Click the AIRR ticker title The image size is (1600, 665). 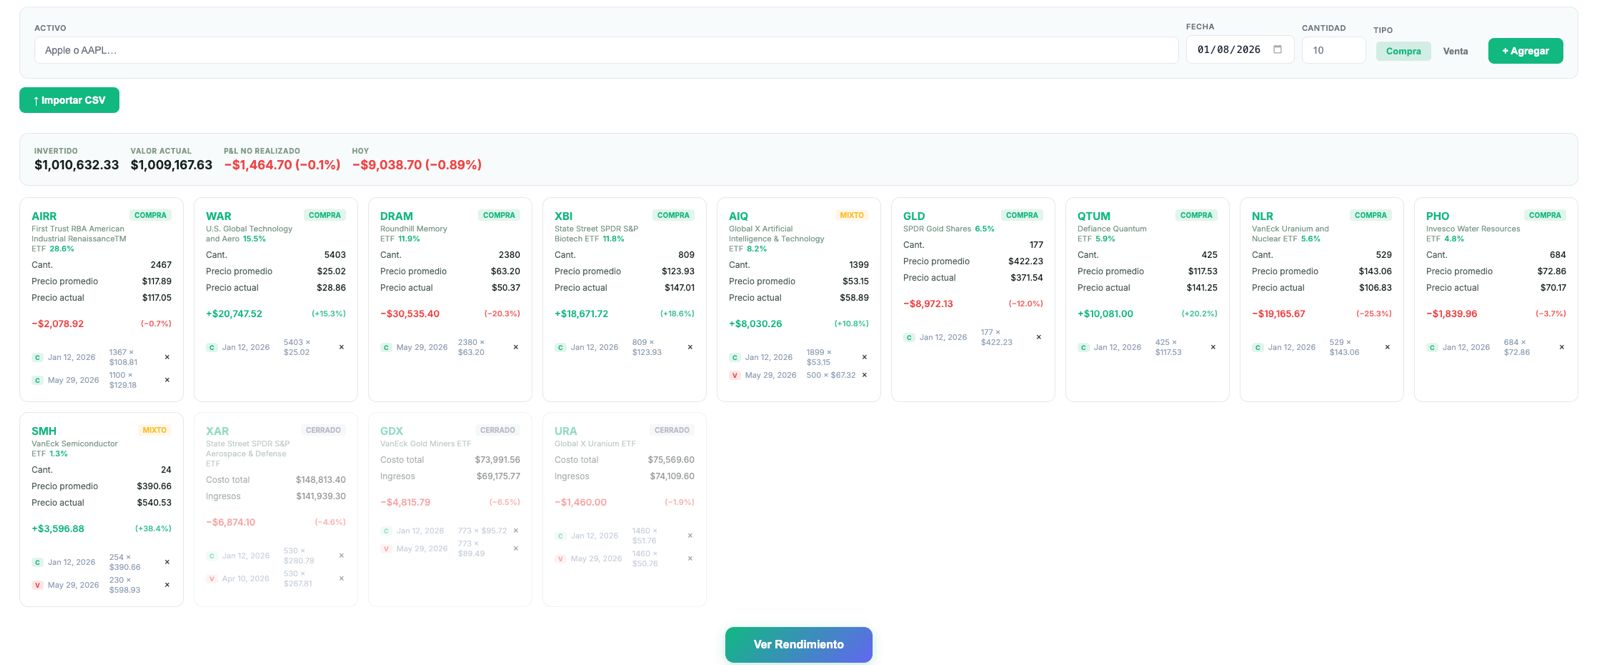(44, 216)
